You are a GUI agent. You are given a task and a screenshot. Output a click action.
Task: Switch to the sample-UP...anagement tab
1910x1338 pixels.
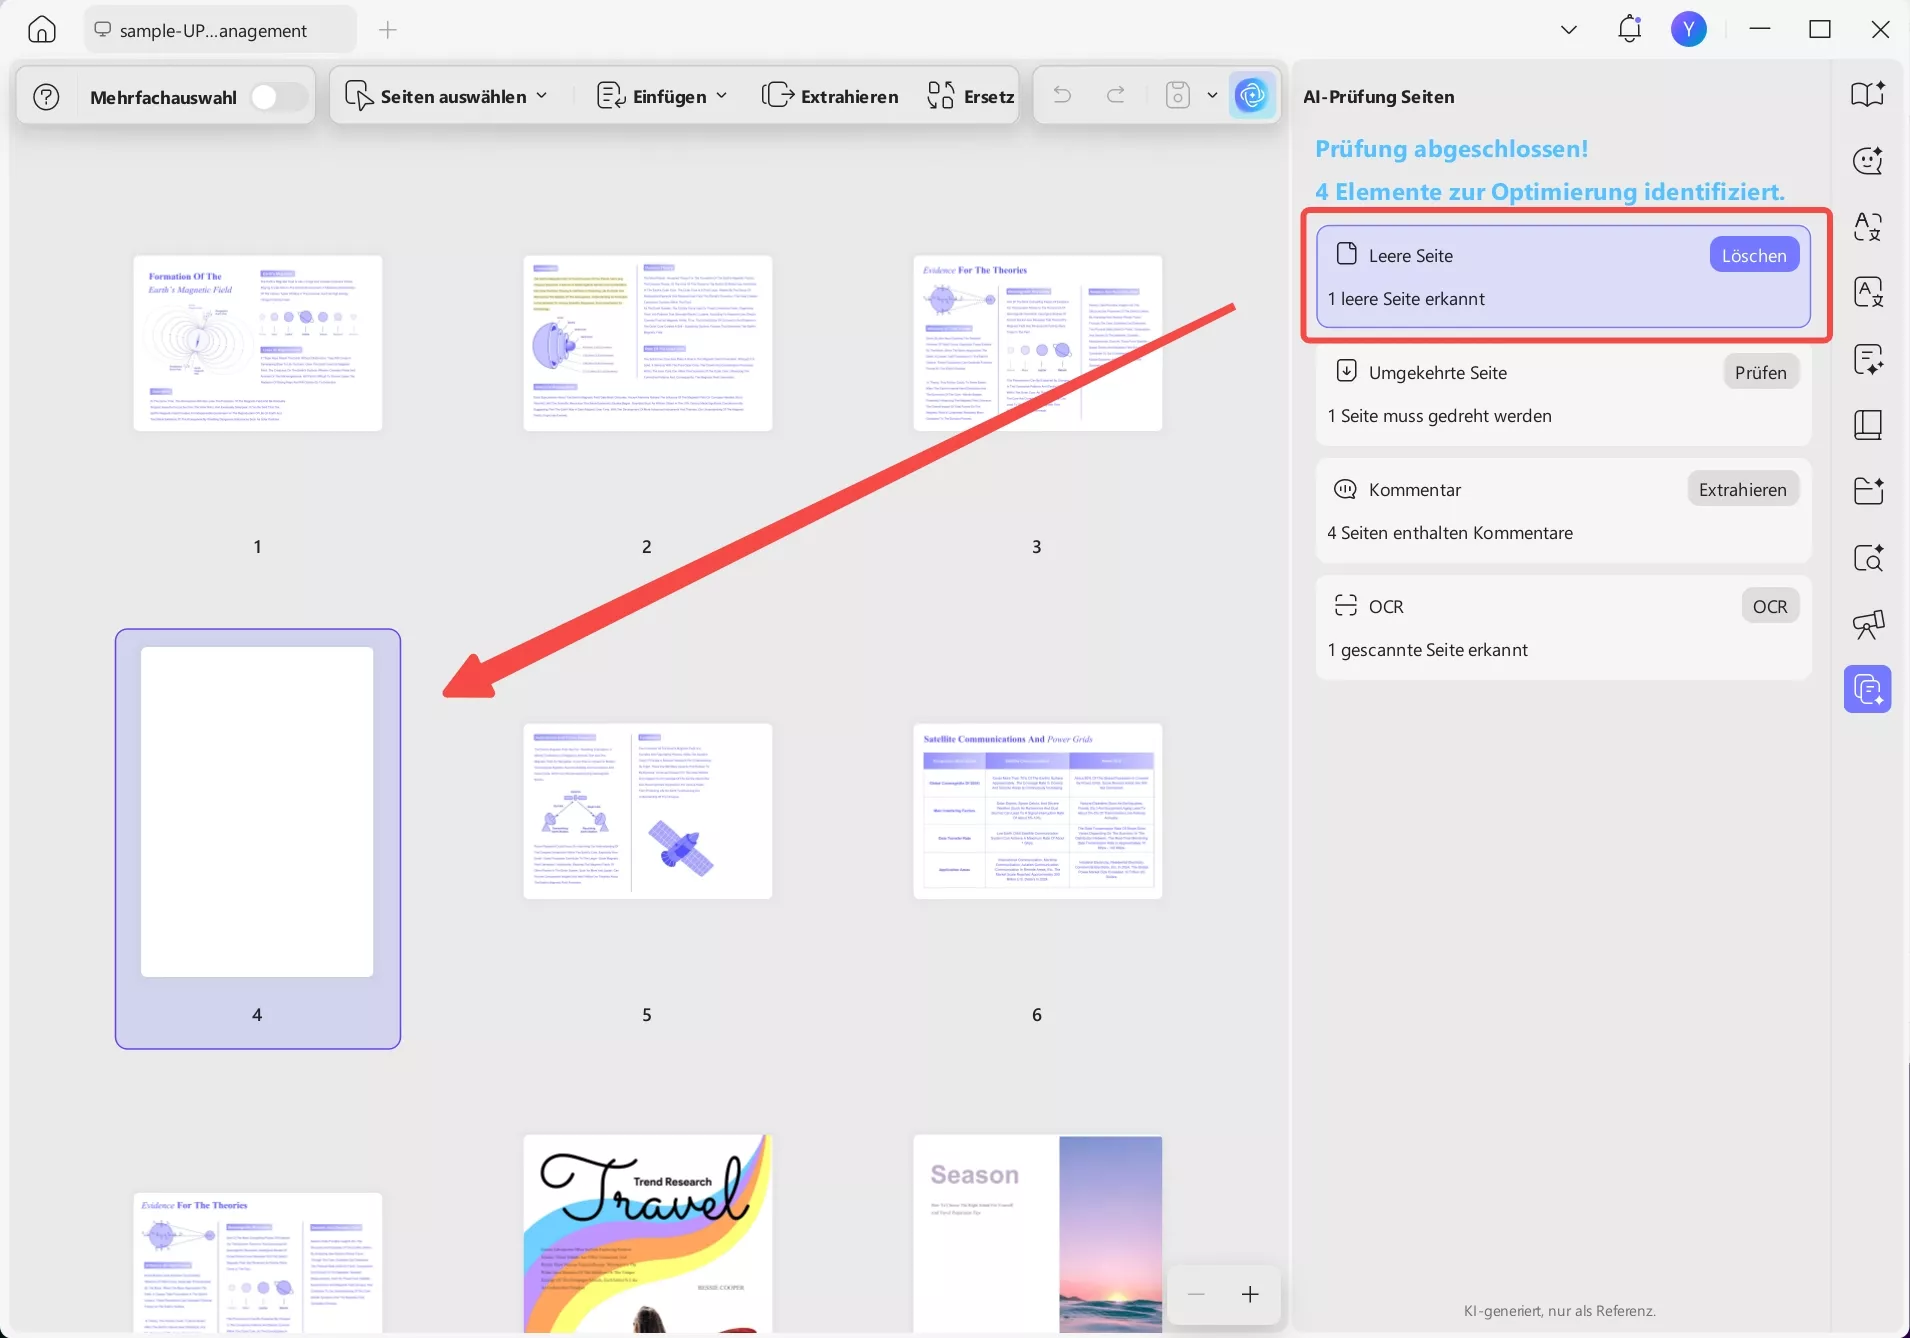(220, 30)
